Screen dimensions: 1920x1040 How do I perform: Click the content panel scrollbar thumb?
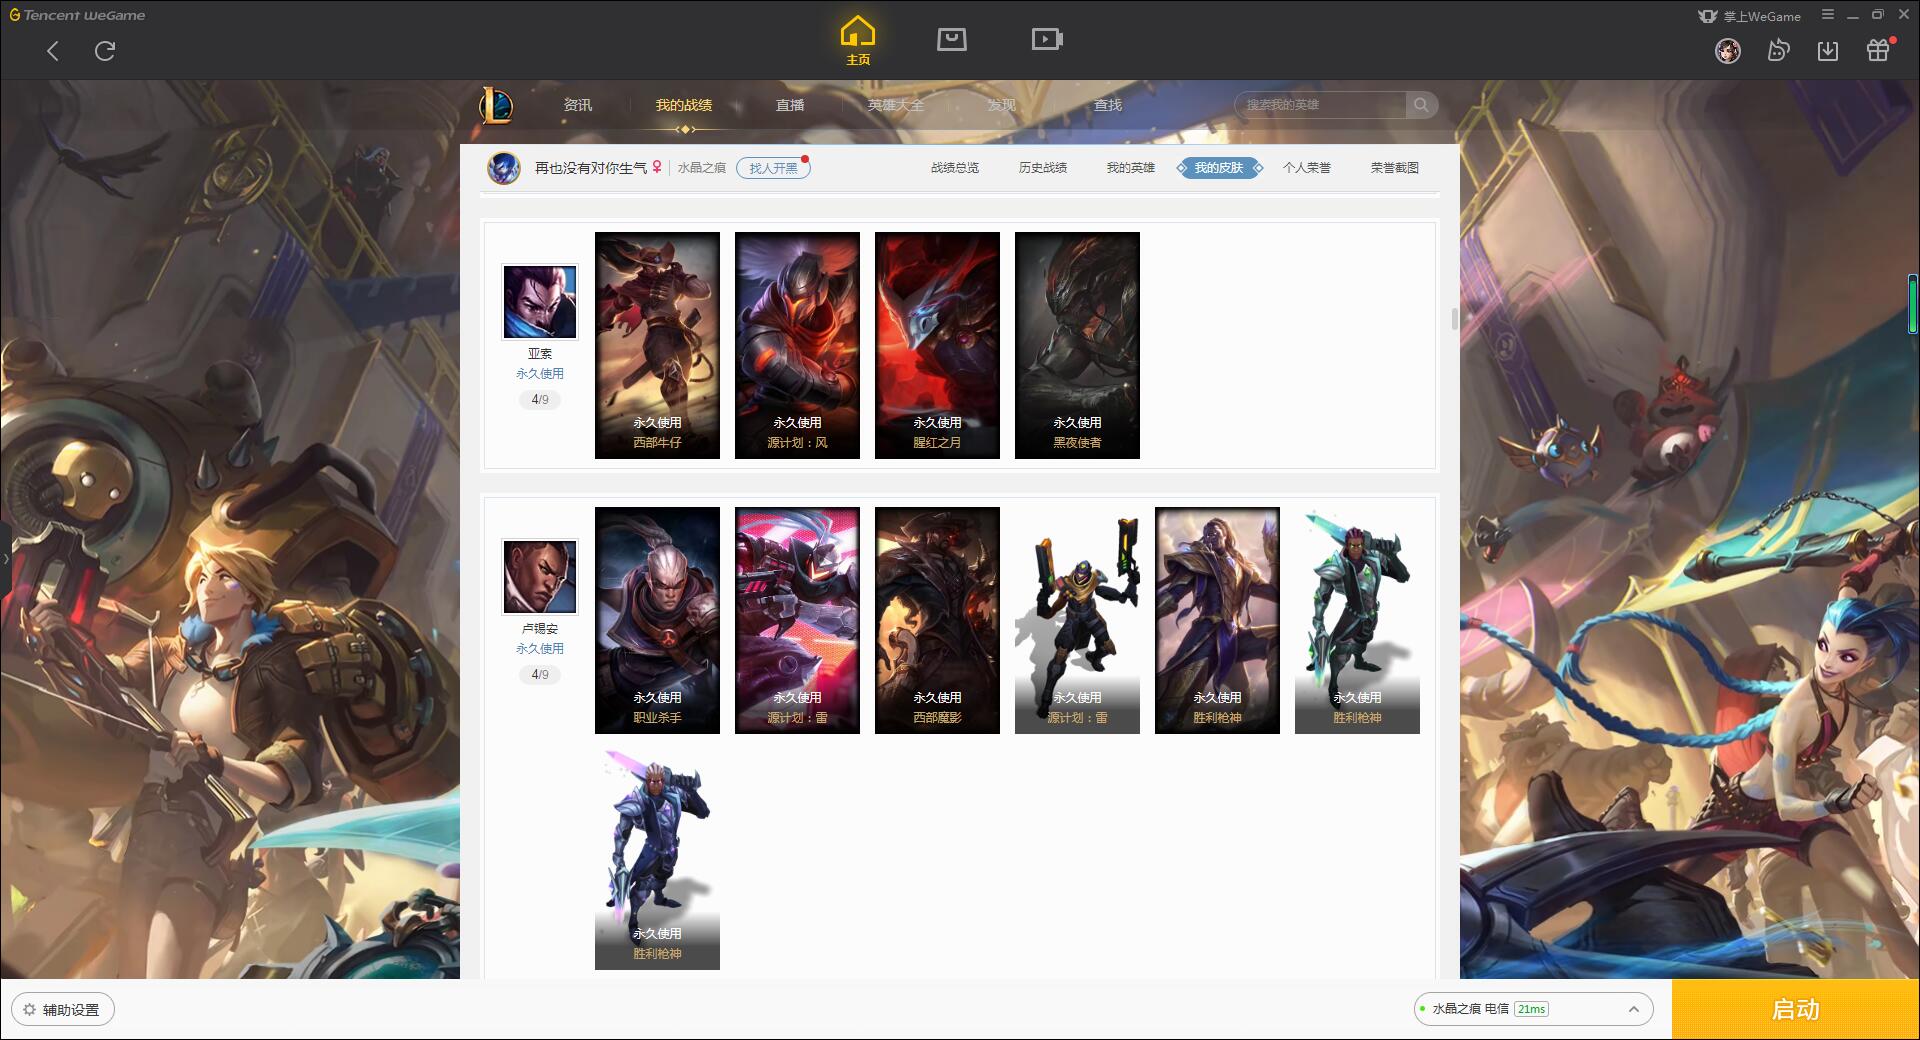1454,320
